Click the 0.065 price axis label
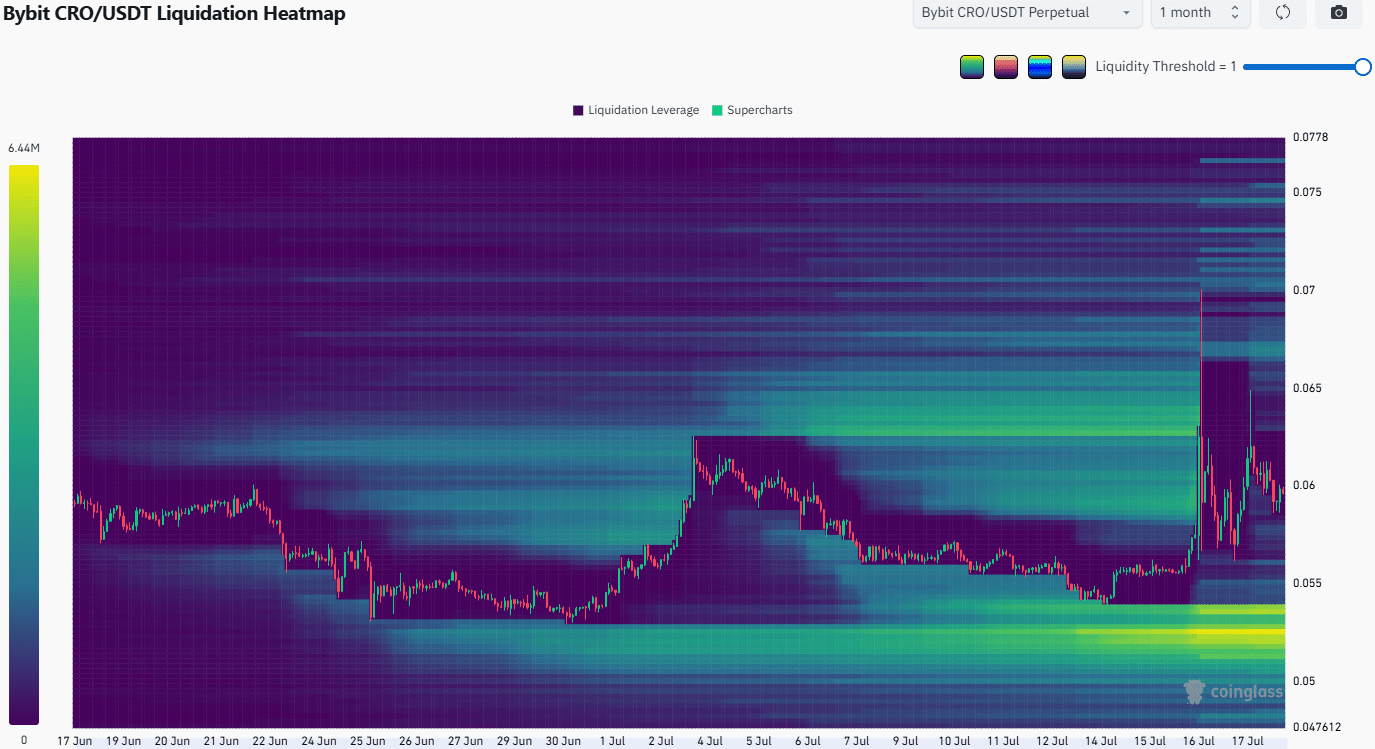 pyautogui.click(x=1305, y=388)
